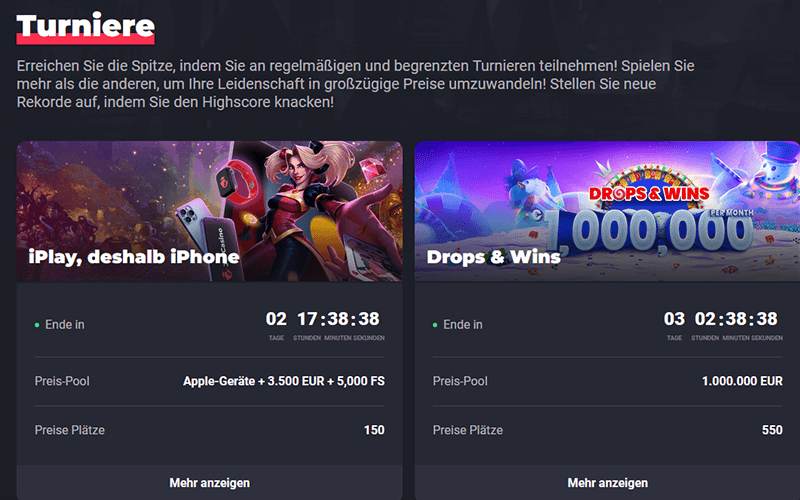Image resolution: width=800 pixels, height=500 pixels.
Task: Click Mehr anzeigen under iPlay tournament
Action: [210, 483]
